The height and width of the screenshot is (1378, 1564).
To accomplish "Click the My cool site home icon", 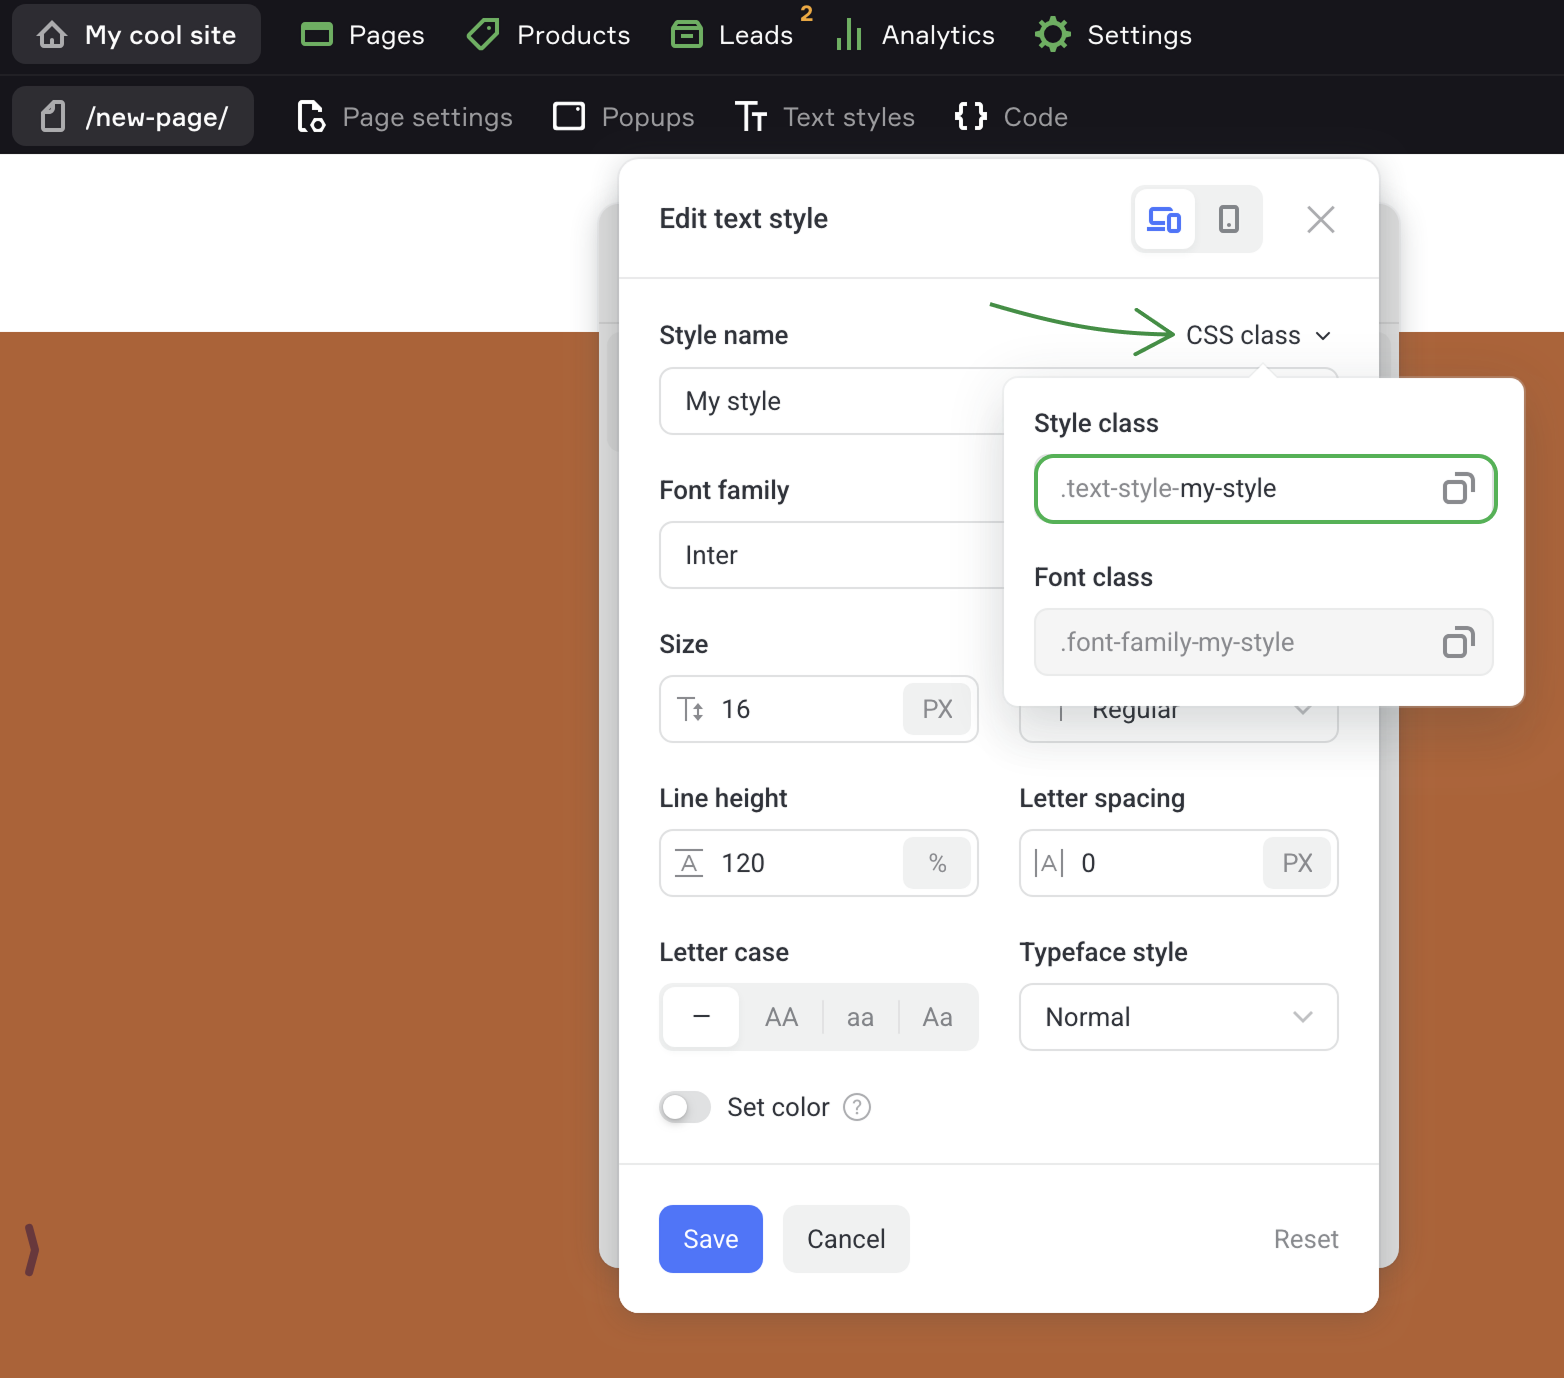I will point(52,35).
